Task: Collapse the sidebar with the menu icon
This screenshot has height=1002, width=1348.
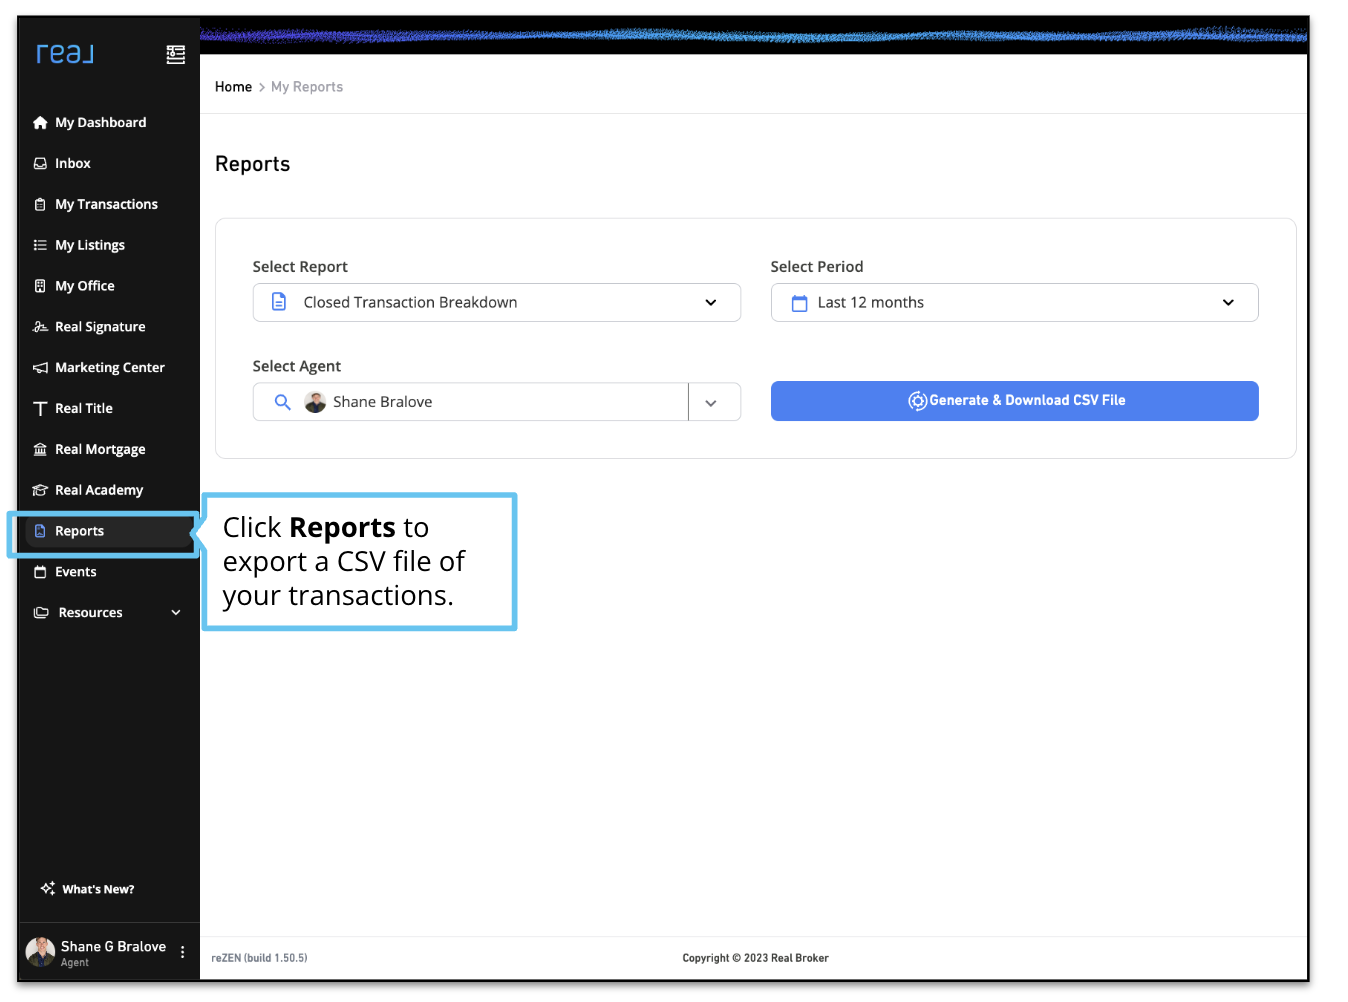Action: point(176,55)
